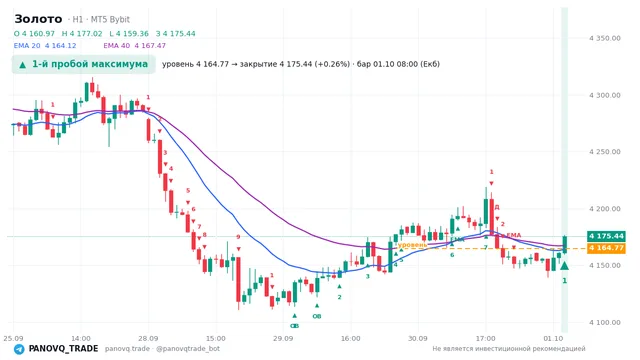Screen dimensions: 640x360
Task: Select the orange "уровень" label on chart
Action: click(x=412, y=244)
